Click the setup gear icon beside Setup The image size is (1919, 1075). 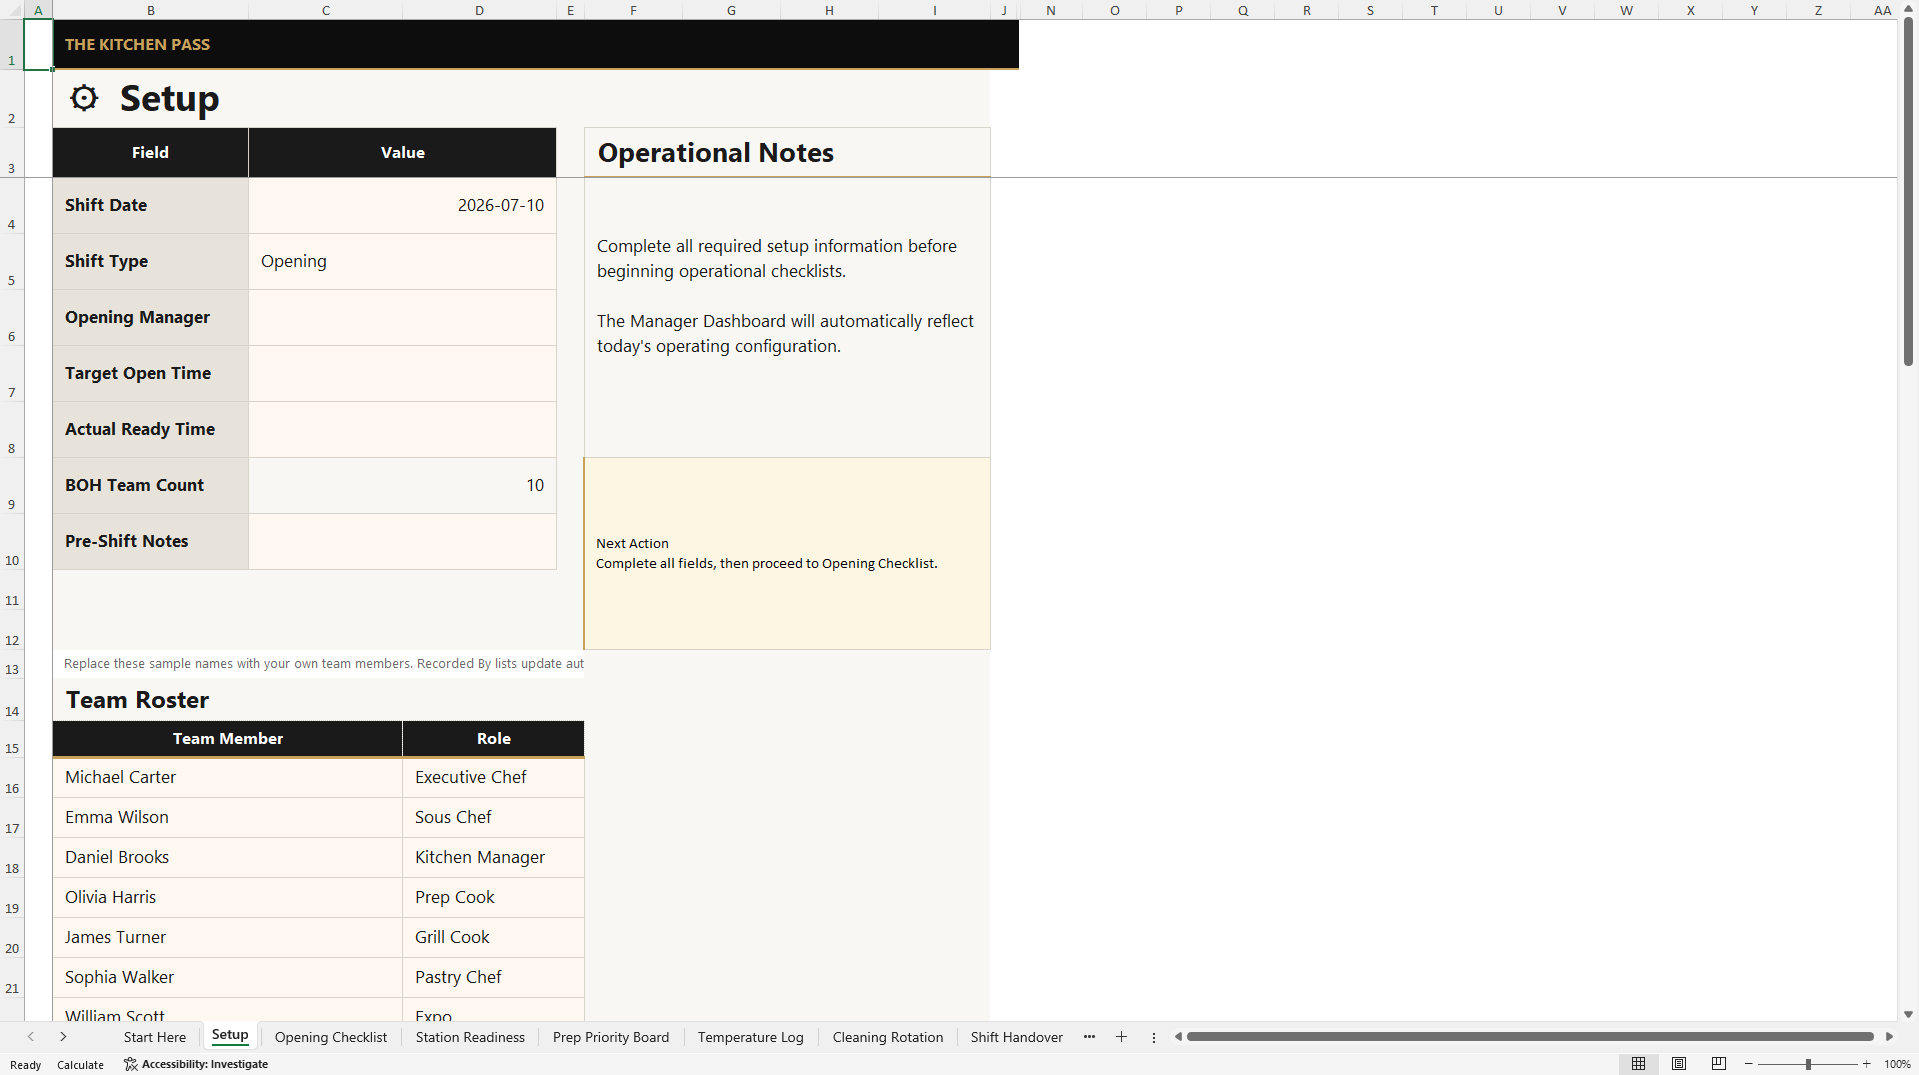coord(84,98)
